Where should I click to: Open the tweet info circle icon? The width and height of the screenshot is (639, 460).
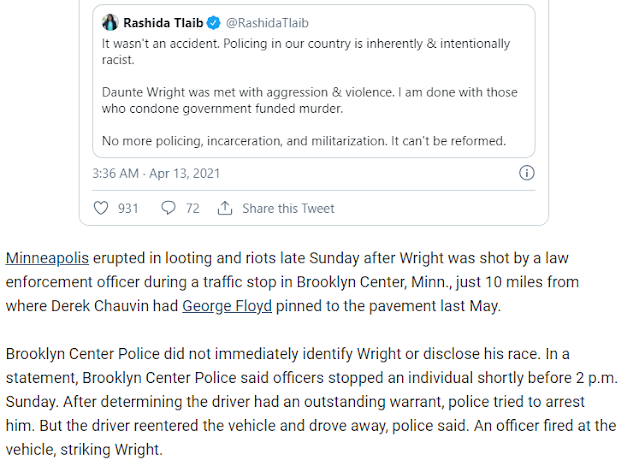click(x=527, y=173)
